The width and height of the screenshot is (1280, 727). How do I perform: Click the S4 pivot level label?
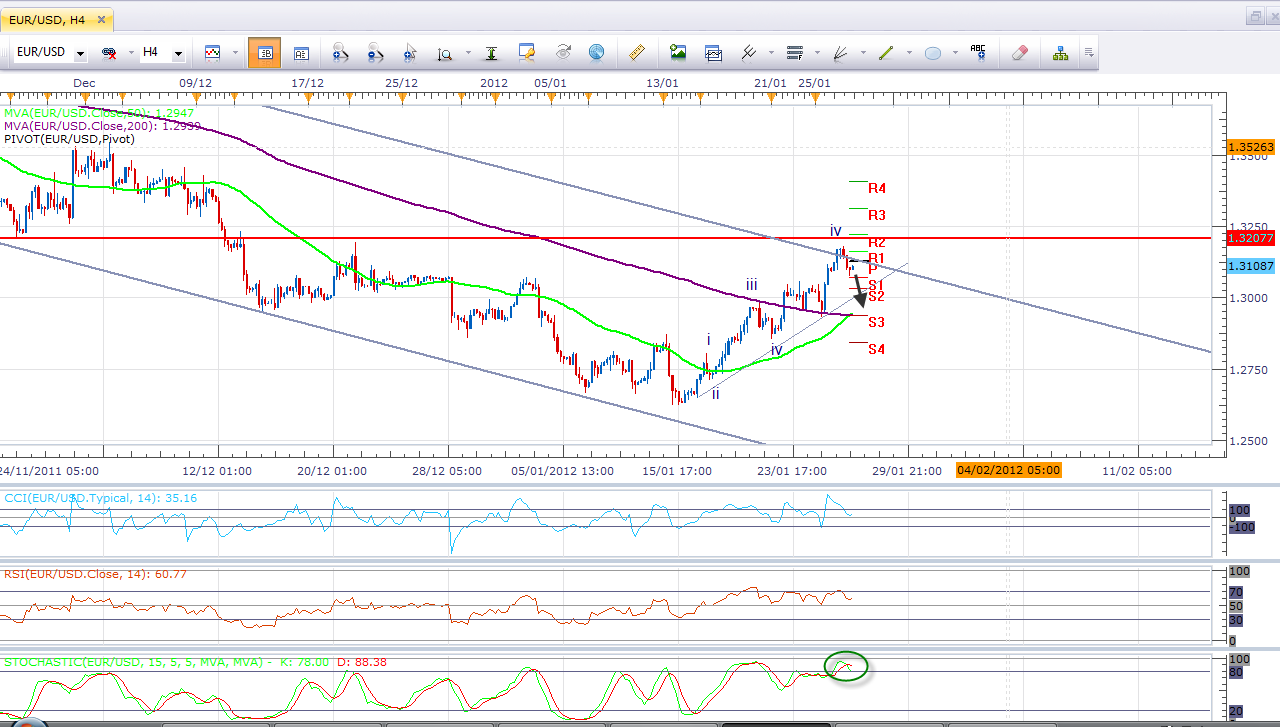pos(876,349)
